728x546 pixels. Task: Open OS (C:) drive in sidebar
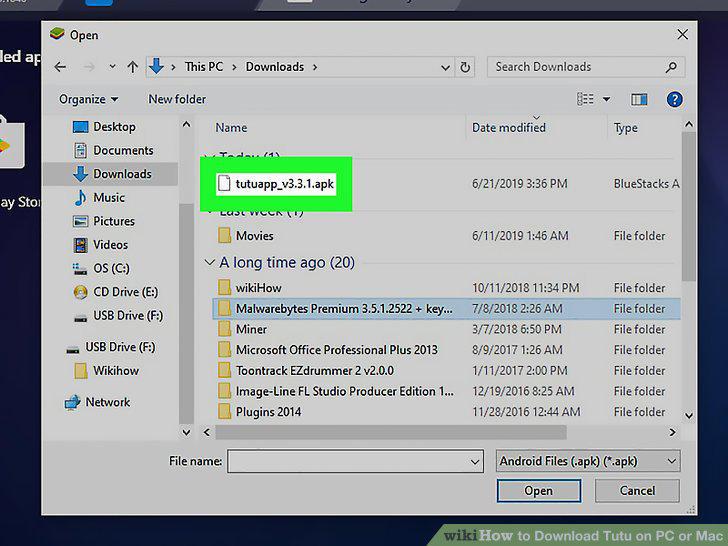click(111, 268)
